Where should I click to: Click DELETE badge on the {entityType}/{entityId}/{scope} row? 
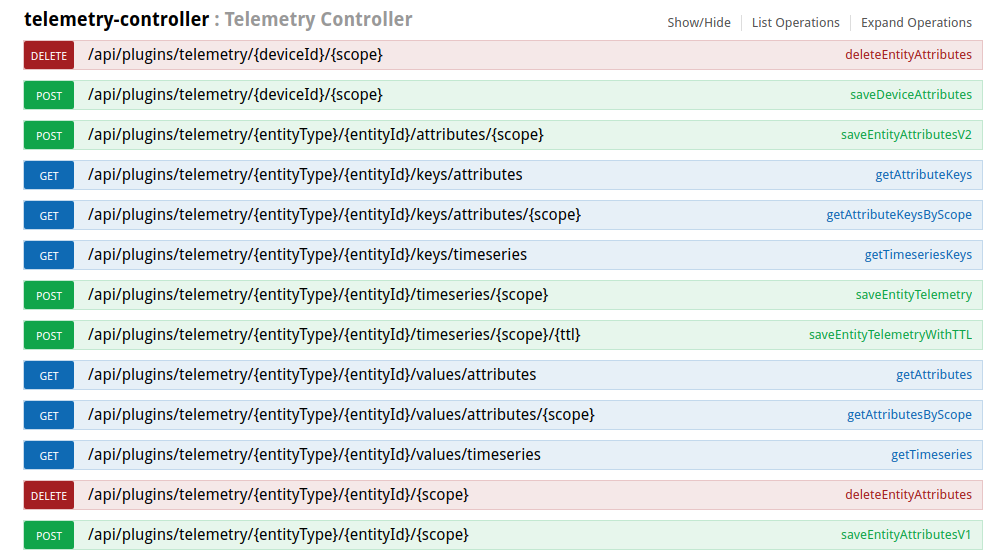point(49,496)
